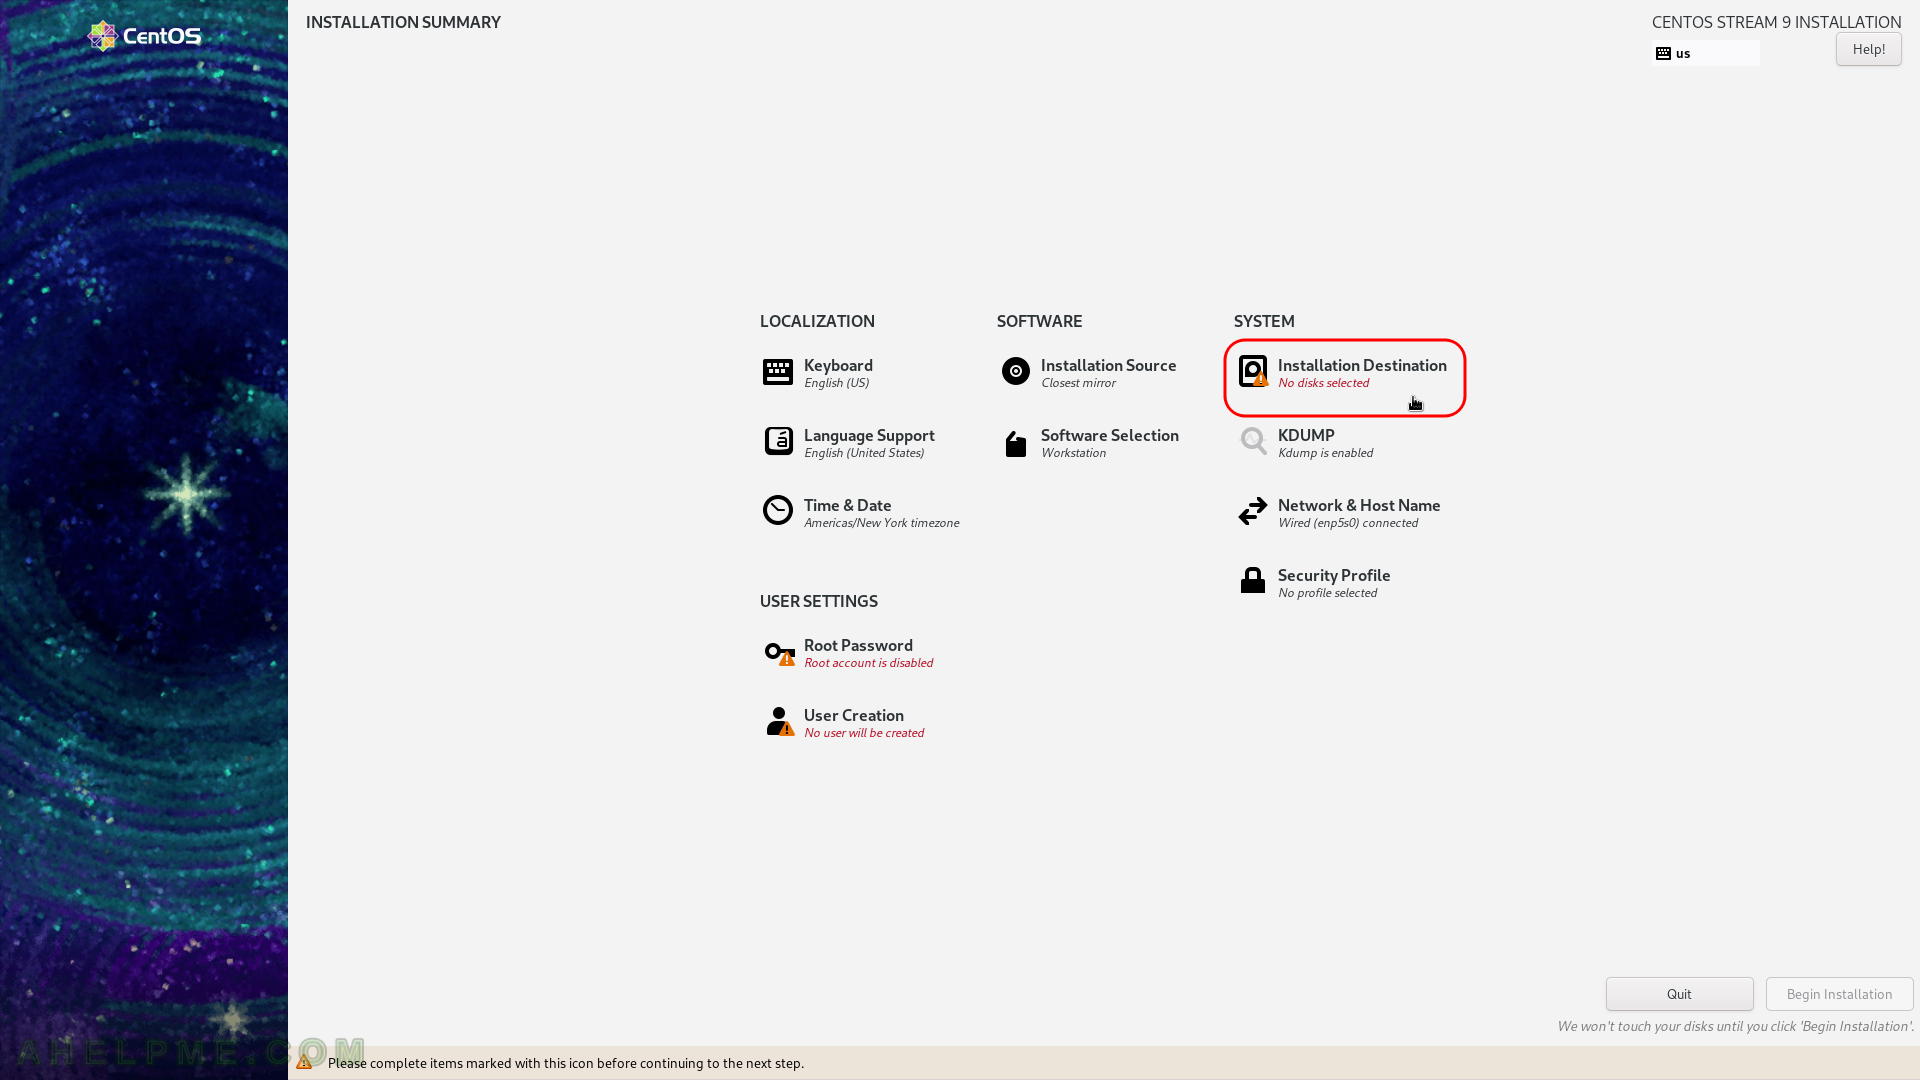Click 'Workstation' status text

tap(1073, 453)
